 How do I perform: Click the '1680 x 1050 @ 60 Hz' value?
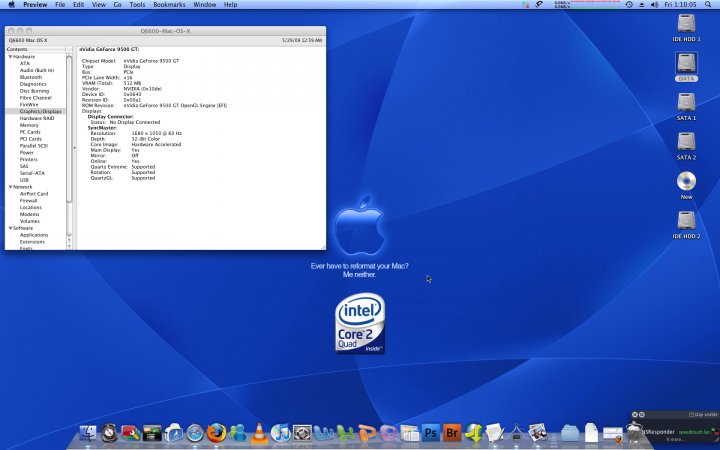click(x=157, y=133)
